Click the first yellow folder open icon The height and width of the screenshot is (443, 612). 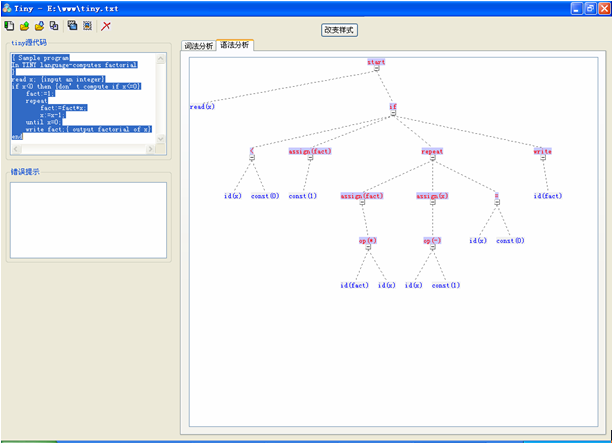point(24,25)
